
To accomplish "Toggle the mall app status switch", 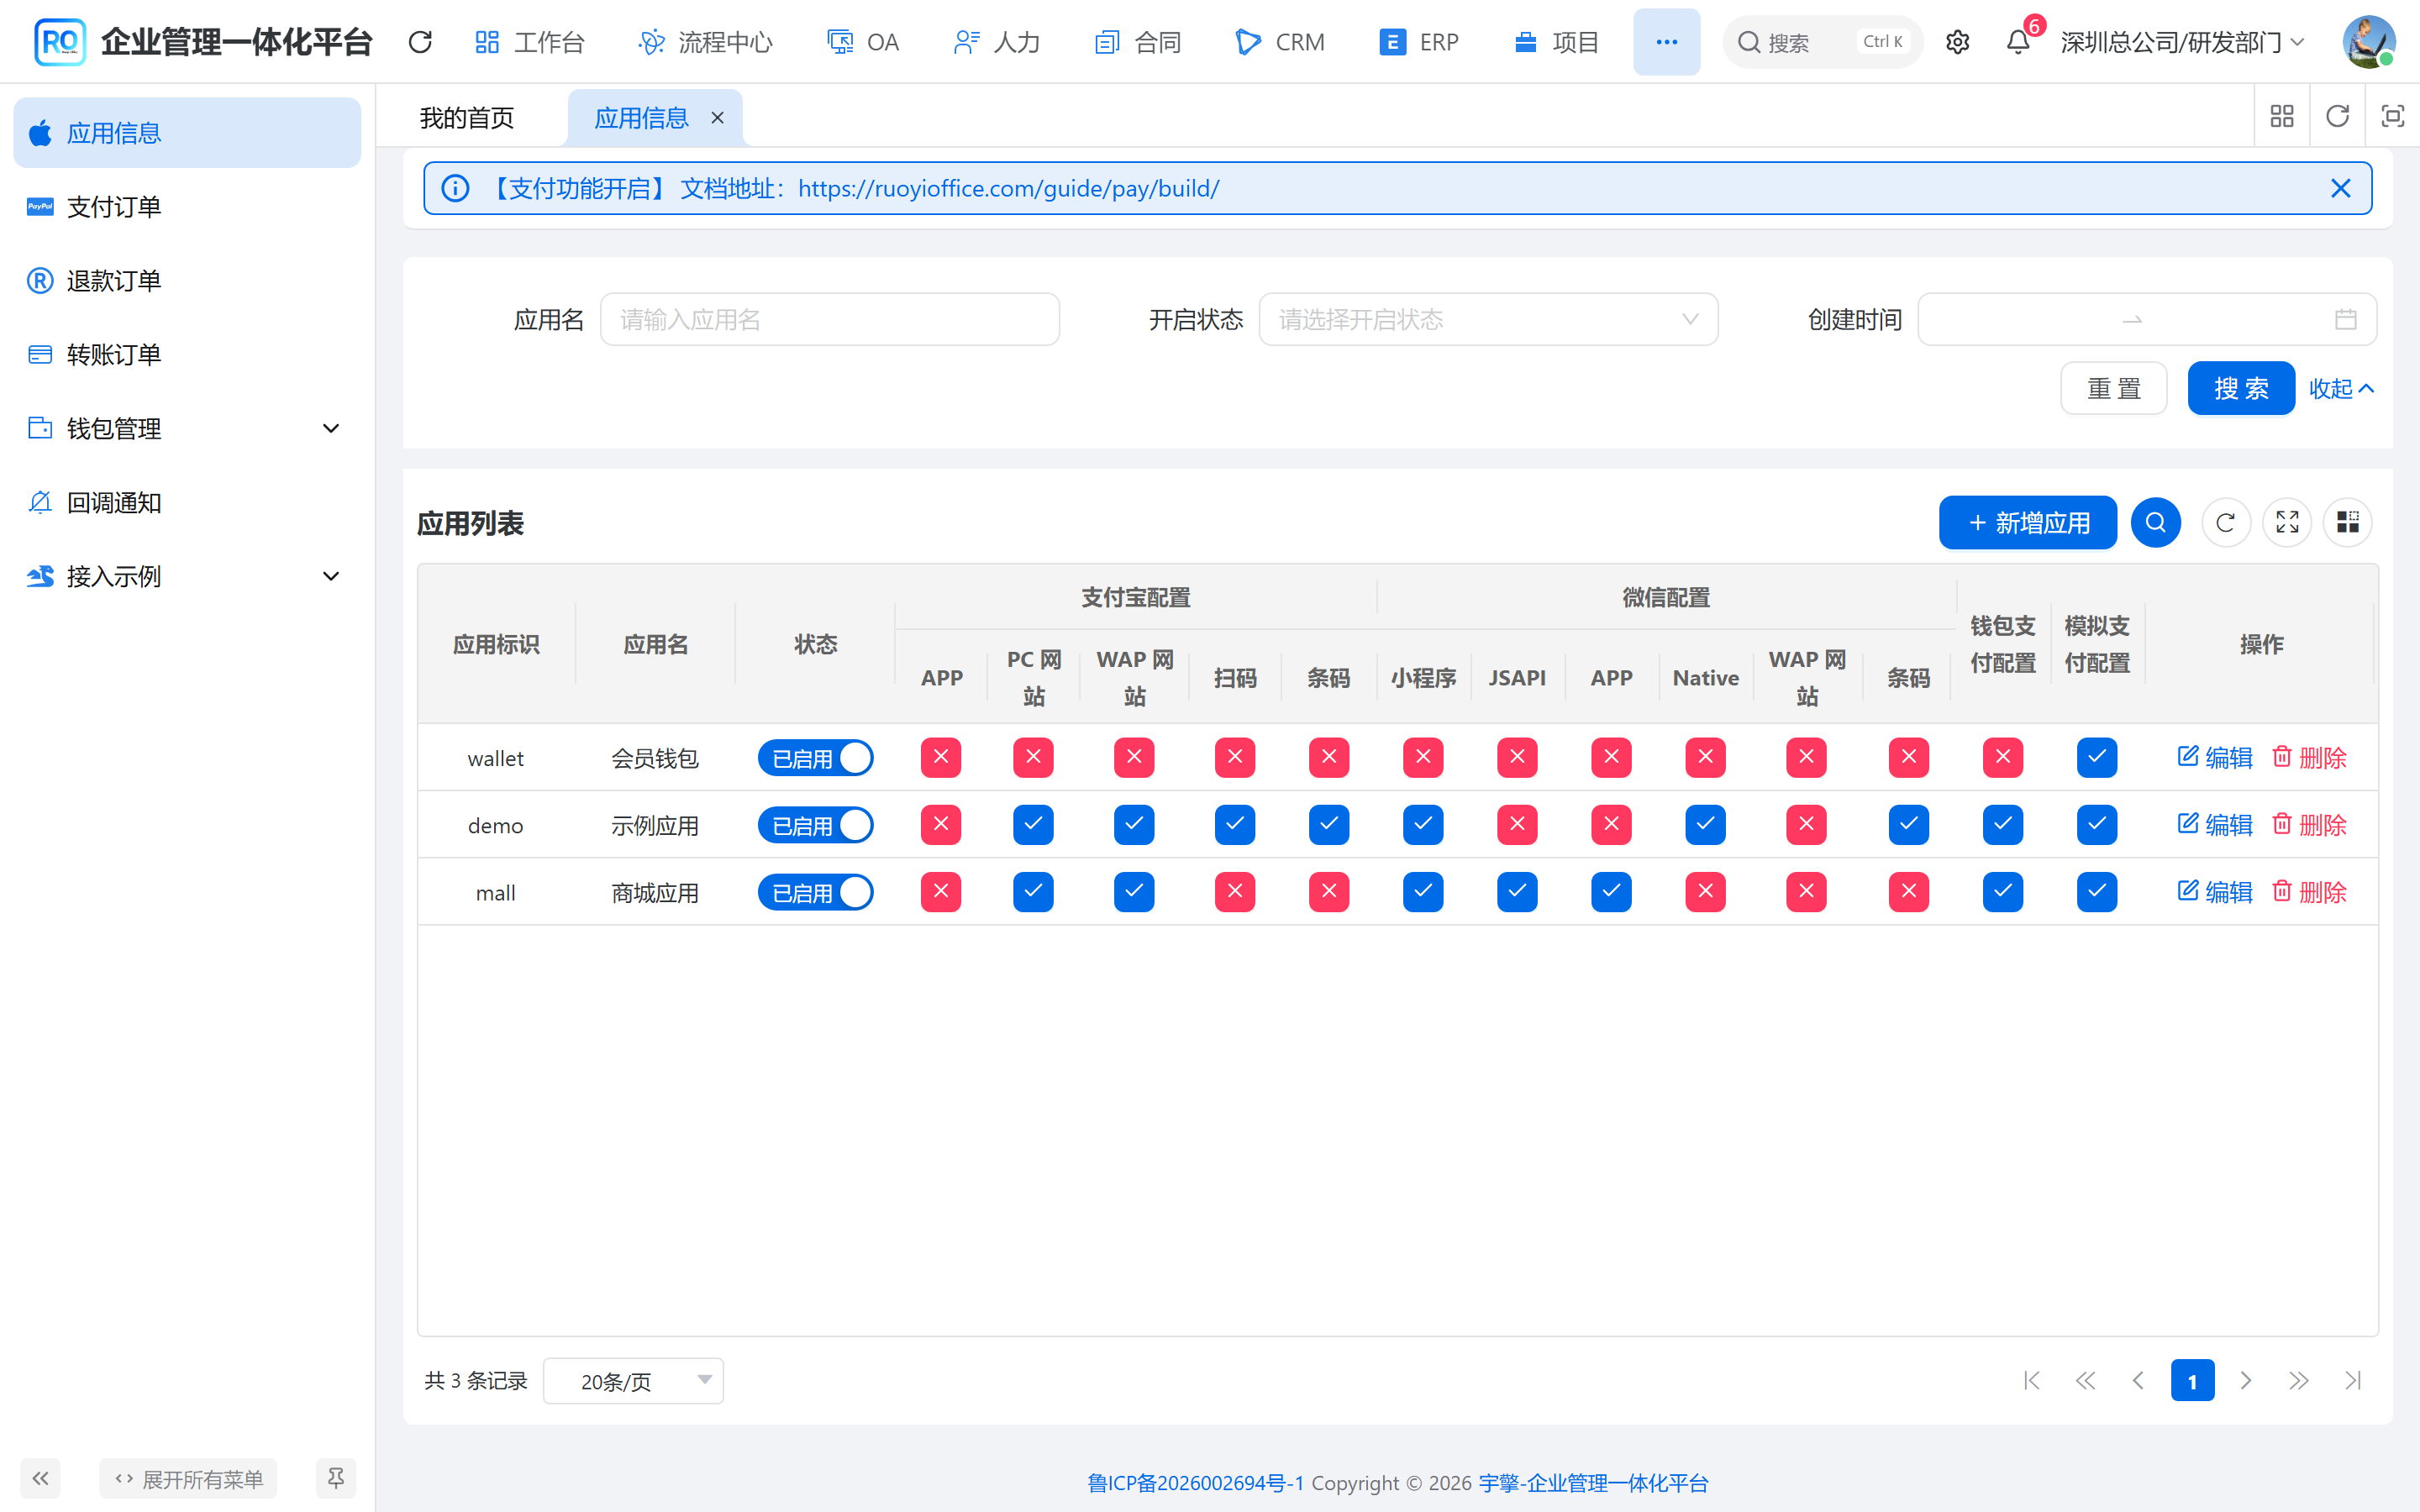I will coord(815,892).
